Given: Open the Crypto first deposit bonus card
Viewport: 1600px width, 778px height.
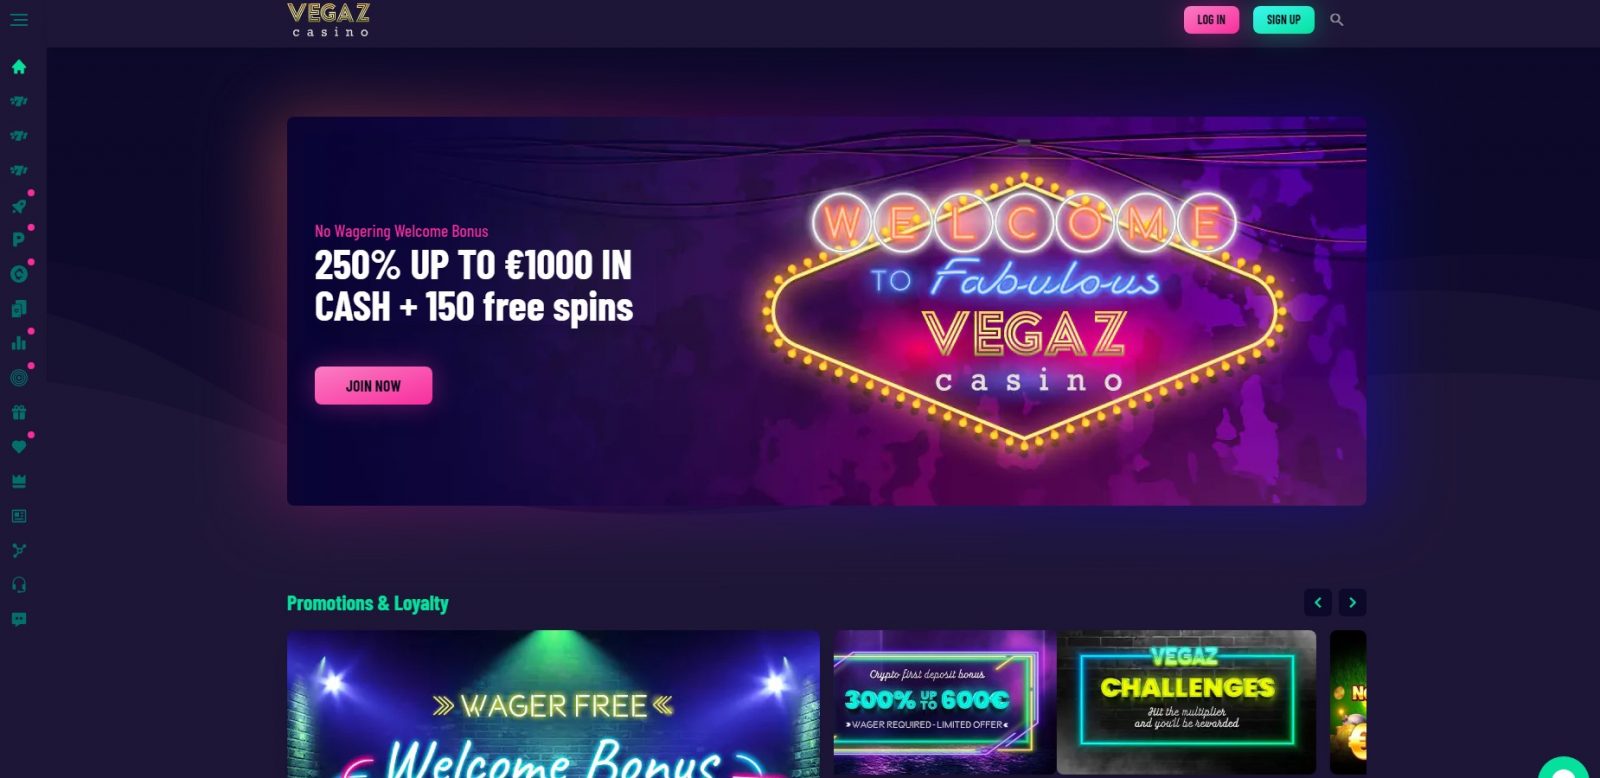Looking at the screenshot, I should [944, 702].
